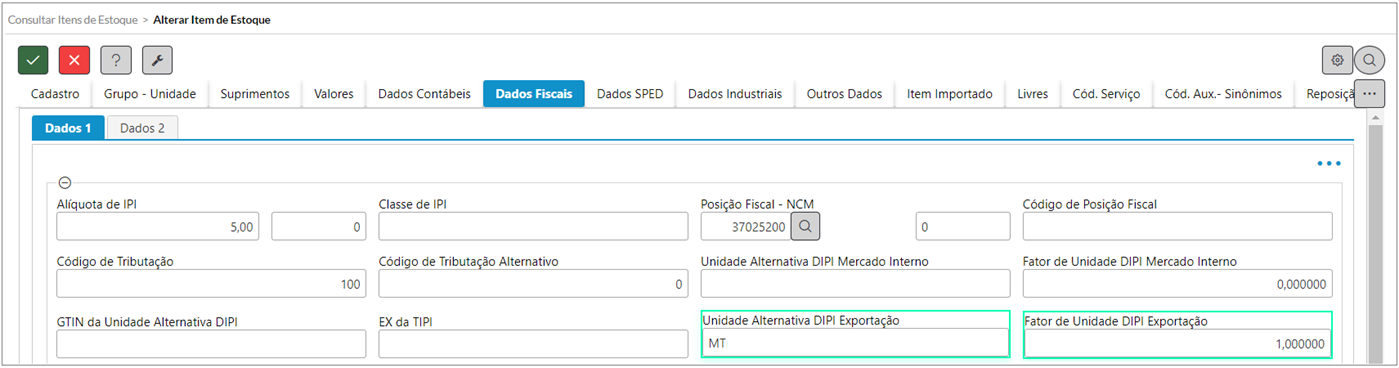Confirm changes with the green checkmark button
The height and width of the screenshot is (368, 1399).
pyautogui.click(x=33, y=60)
